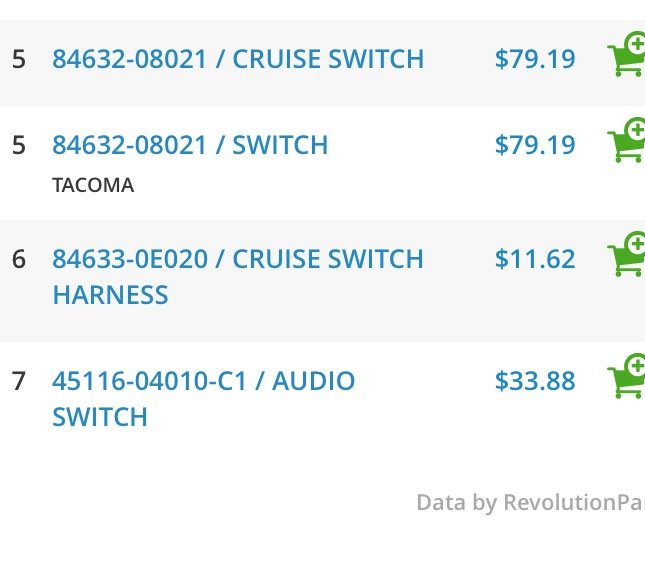Add CRUISE SWITCH HARNESS to cart
The height and width of the screenshot is (587, 645).
[626, 254]
